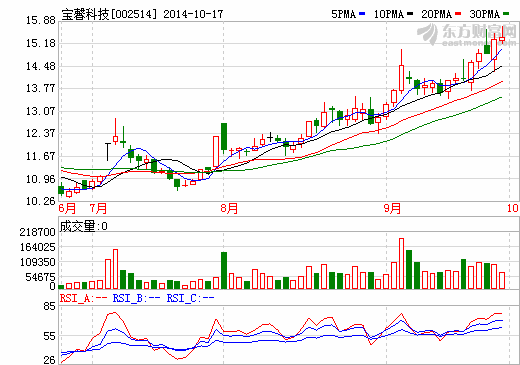Click the 164025 volume axis label

pos(37,247)
